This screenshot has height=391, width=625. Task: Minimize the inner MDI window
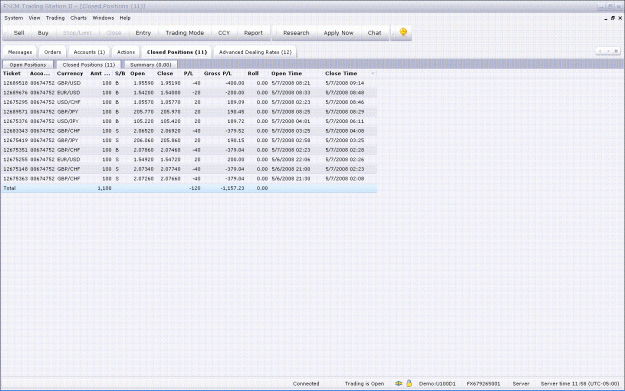[606, 18]
